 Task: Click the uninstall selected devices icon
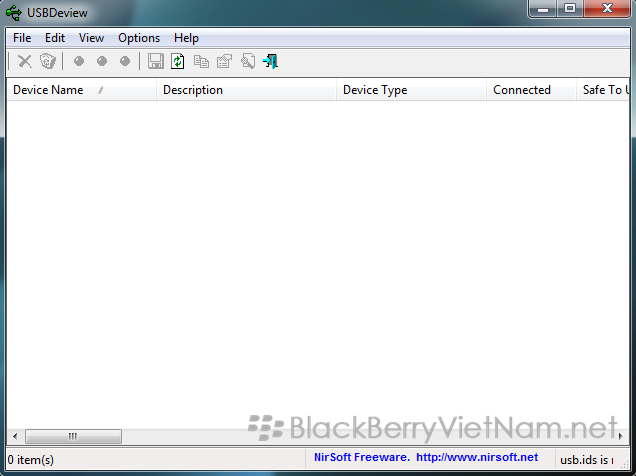47,62
